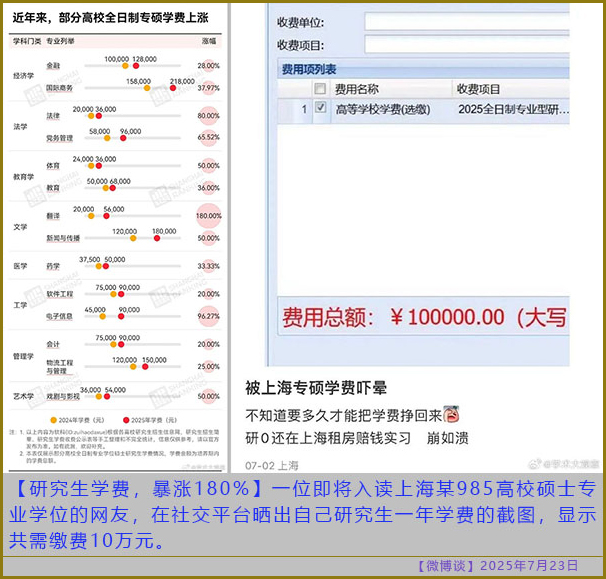Viewport: 606px width, 579px height.
Task: Click the 80.00% increase bubble
Action: (x=209, y=116)
